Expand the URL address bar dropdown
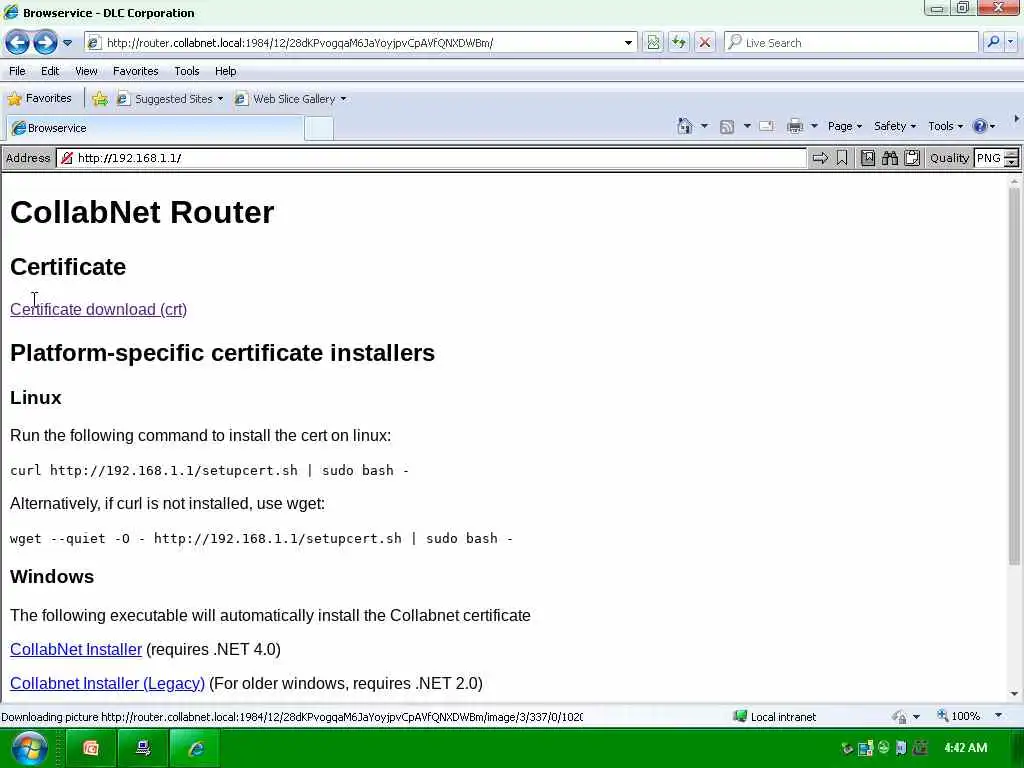Screen dimensions: 1024x768 pyautogui.click(x=628, y=43)
